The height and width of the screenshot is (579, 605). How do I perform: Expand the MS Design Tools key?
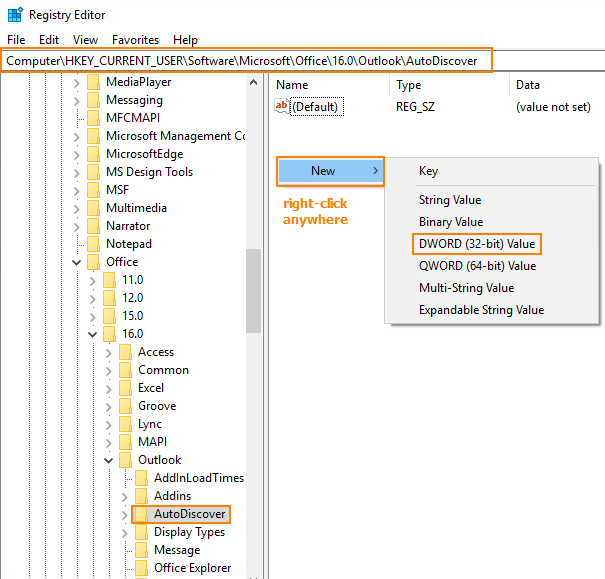point(76,173)
